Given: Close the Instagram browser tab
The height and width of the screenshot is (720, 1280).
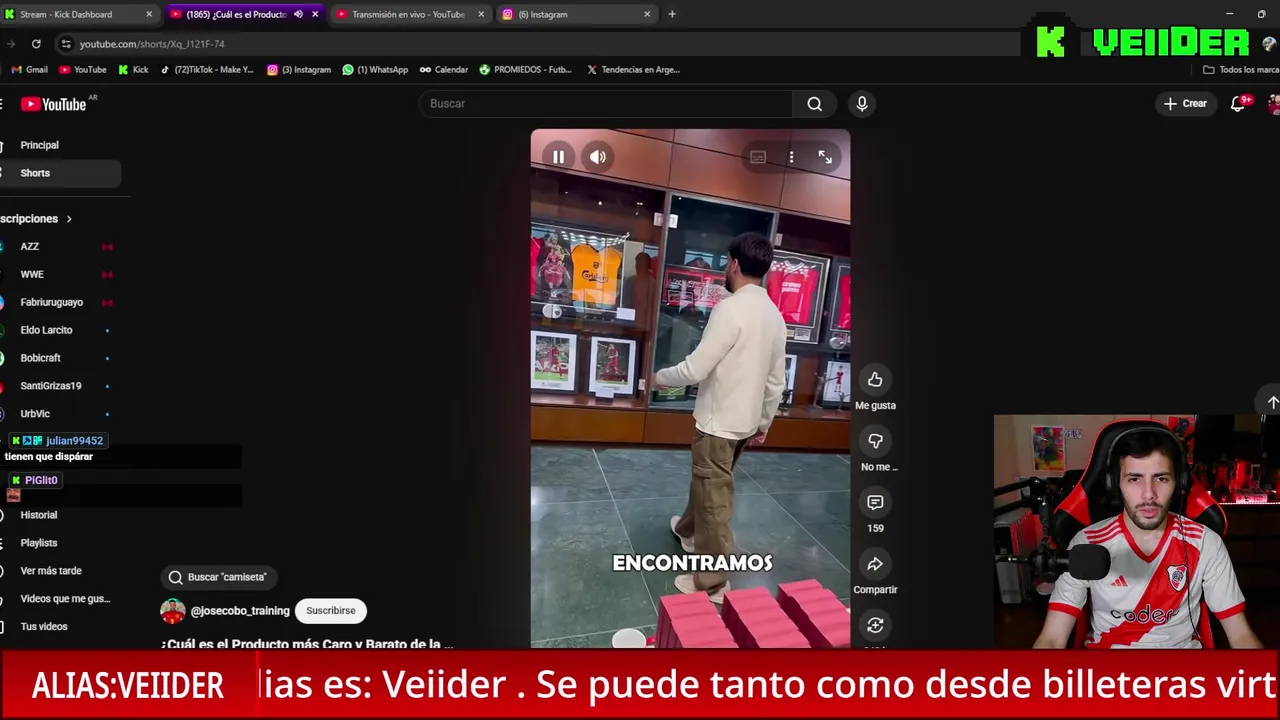Looking at the screenshot, I should coord(647,14).
